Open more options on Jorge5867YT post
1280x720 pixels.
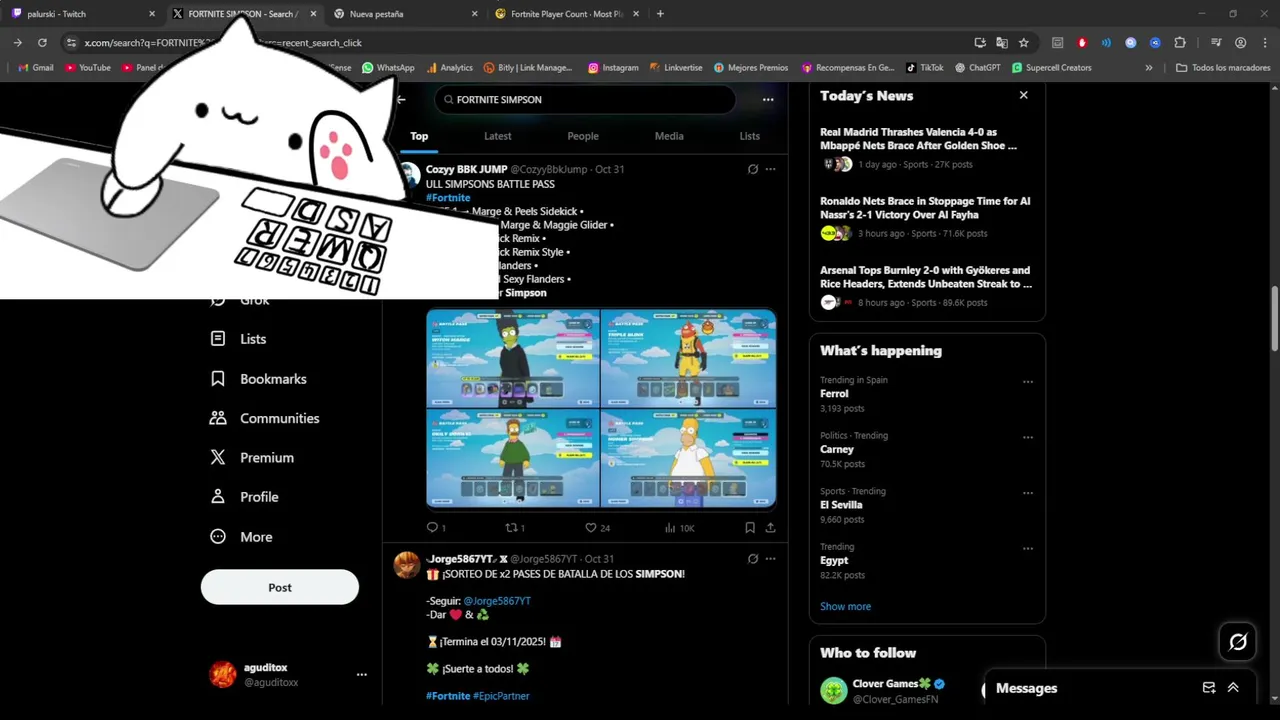tap(770, 559)
